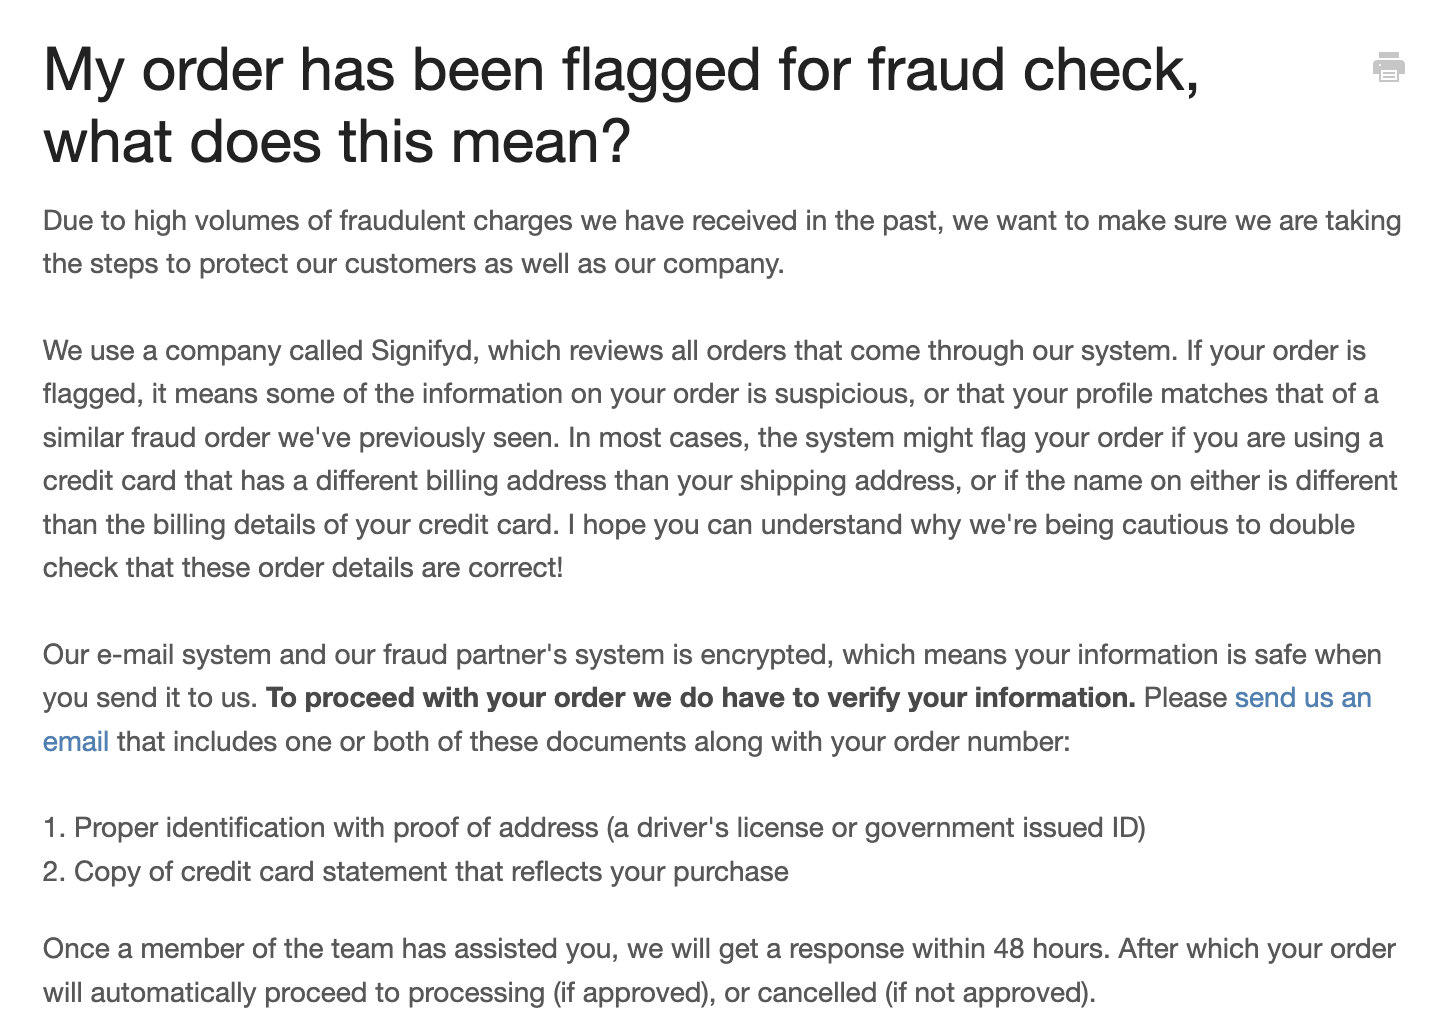Click the printer icon to print article
The height and width of the screenshot is (1034, 1450).
tap(1388, 68)
